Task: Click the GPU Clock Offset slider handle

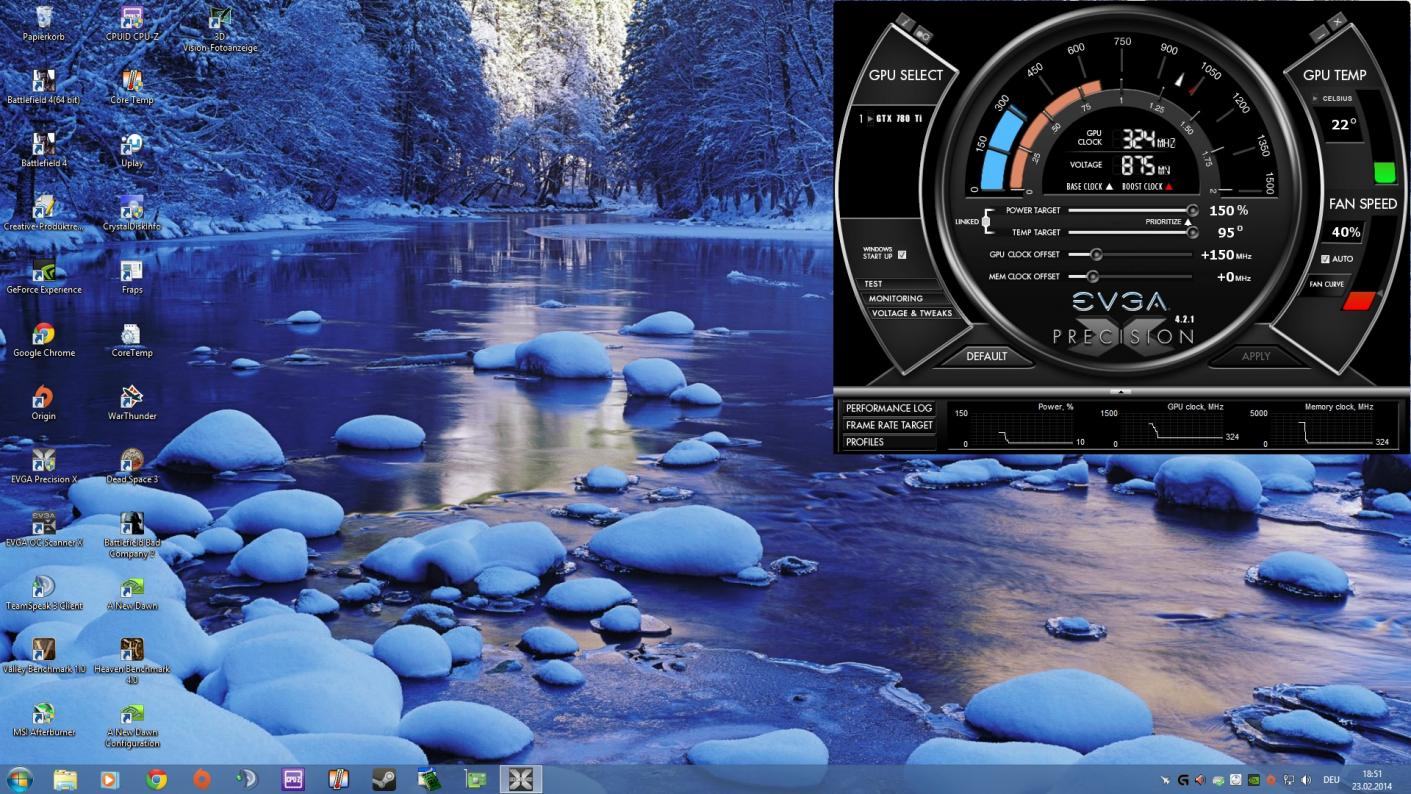Action: point(1096,254)
